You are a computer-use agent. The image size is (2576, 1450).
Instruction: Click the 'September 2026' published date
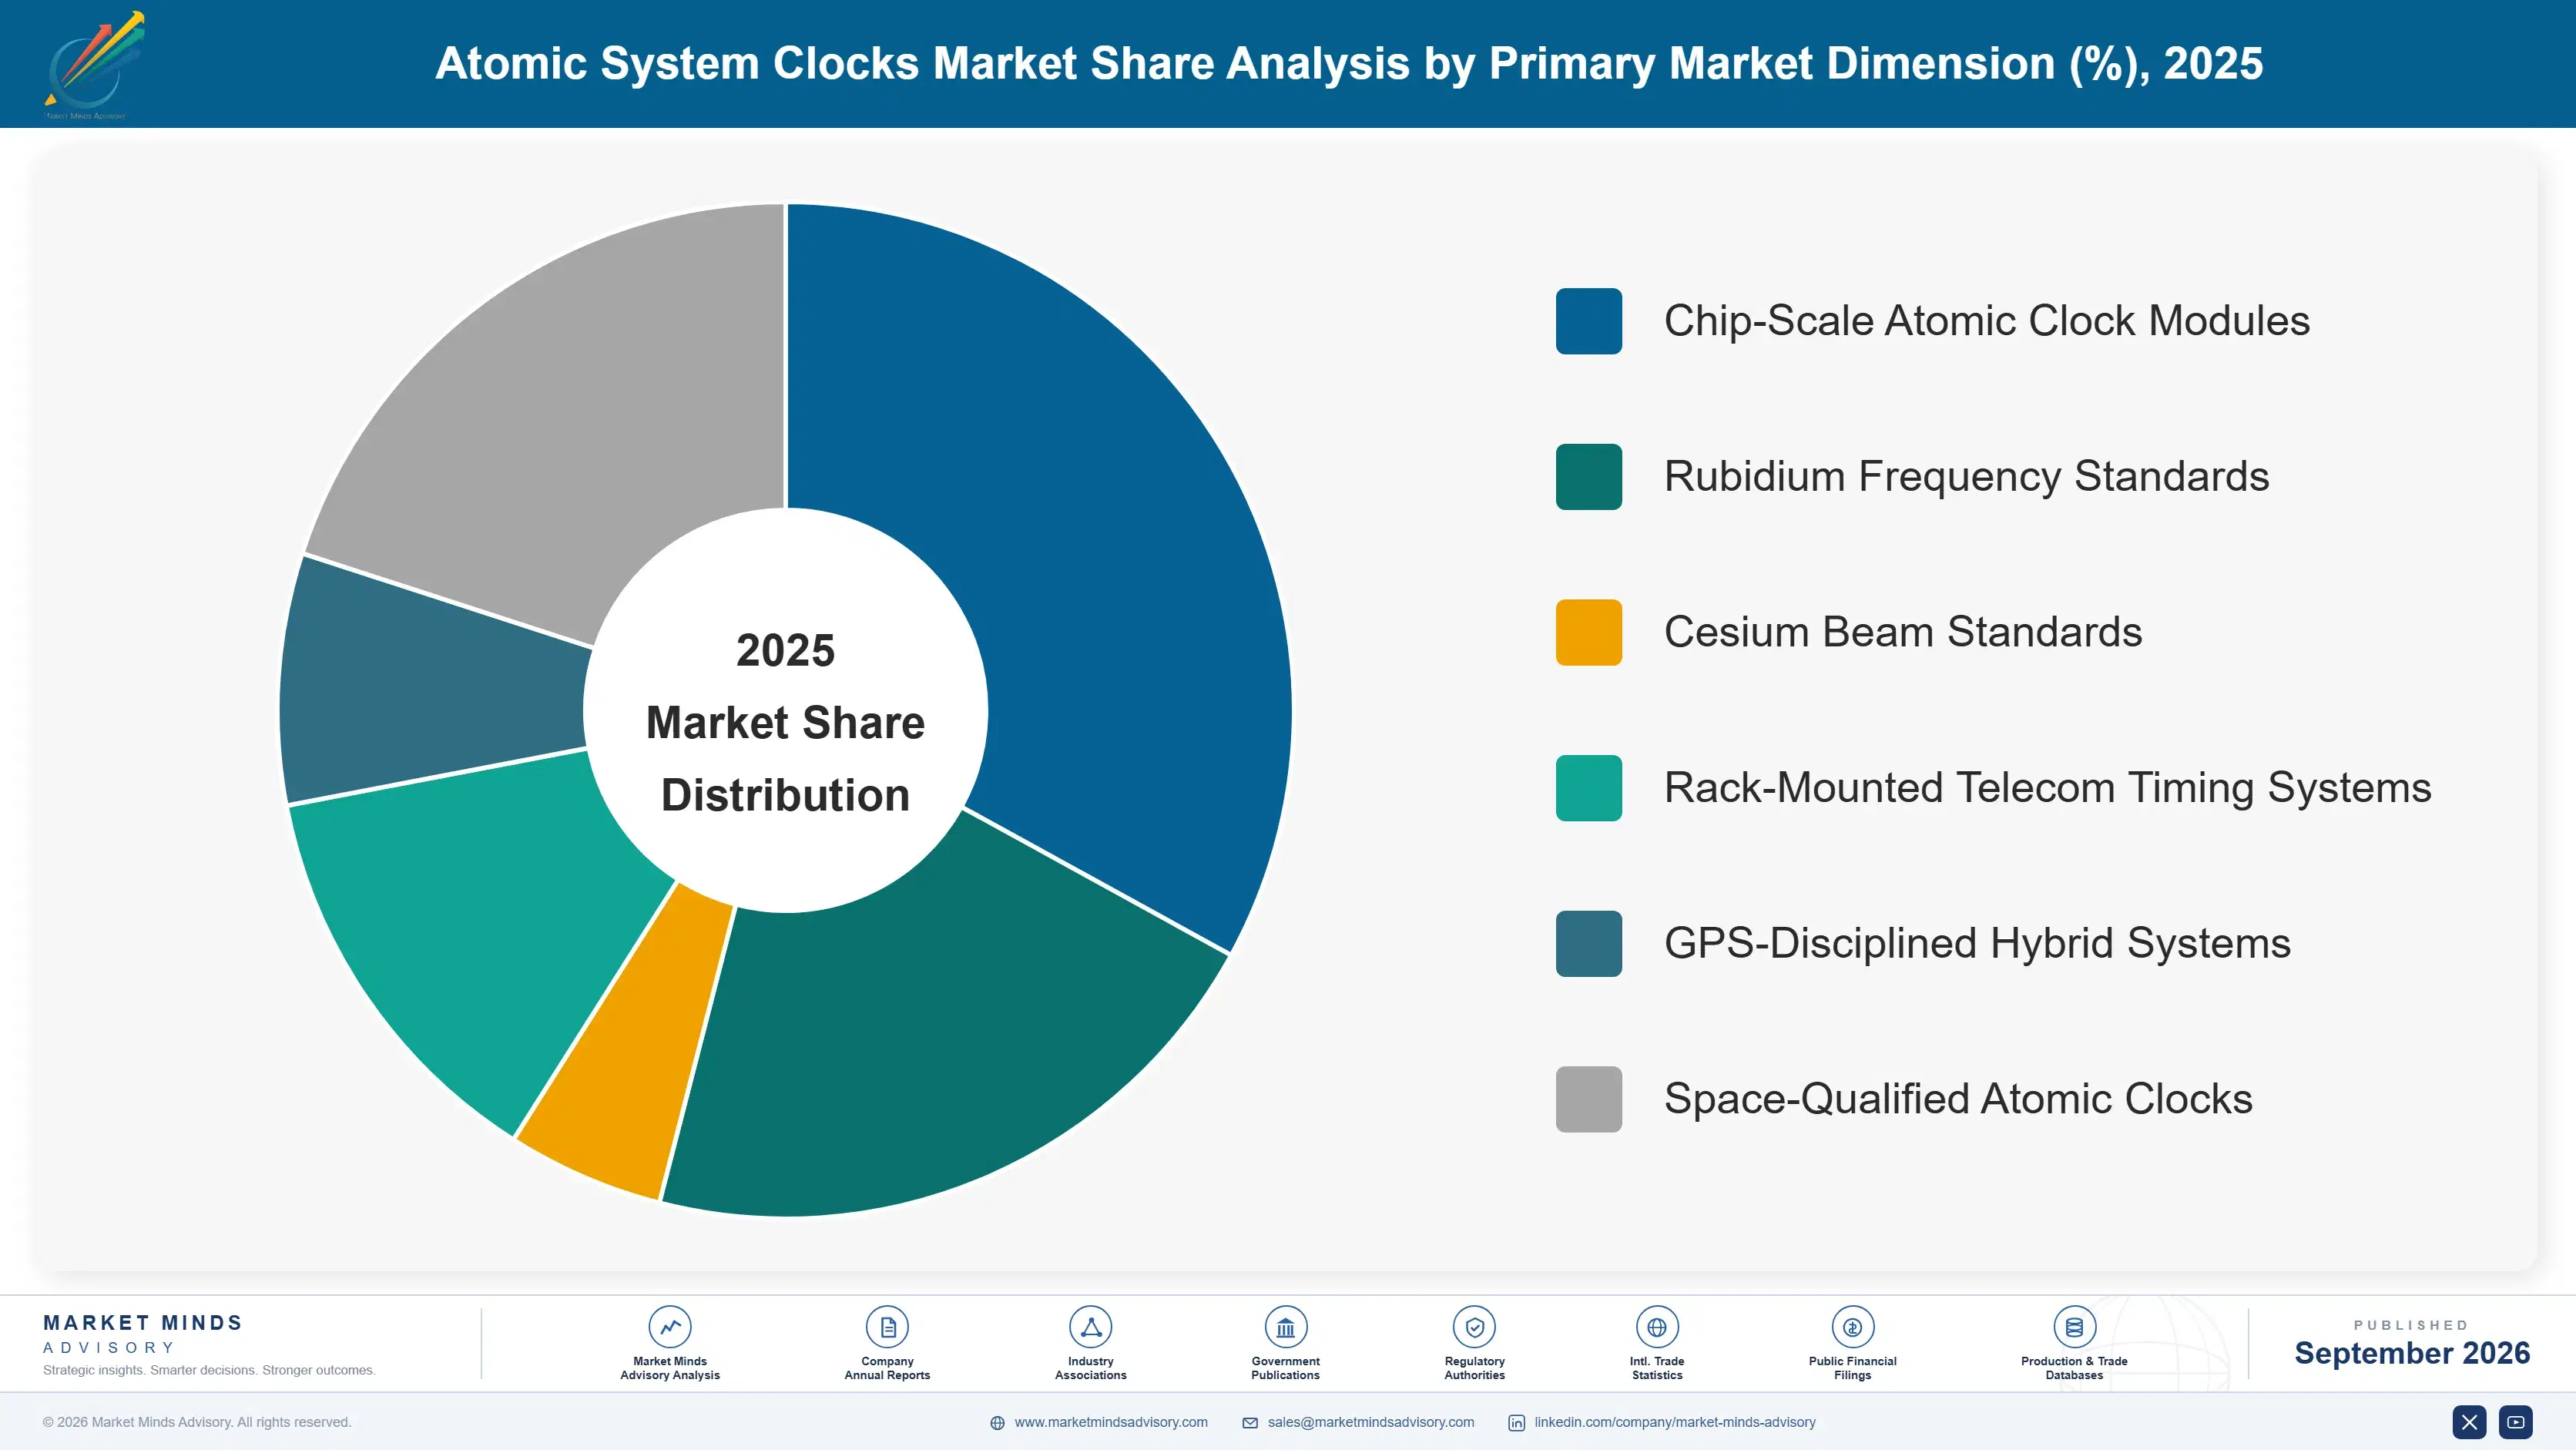[2412, 1353]
